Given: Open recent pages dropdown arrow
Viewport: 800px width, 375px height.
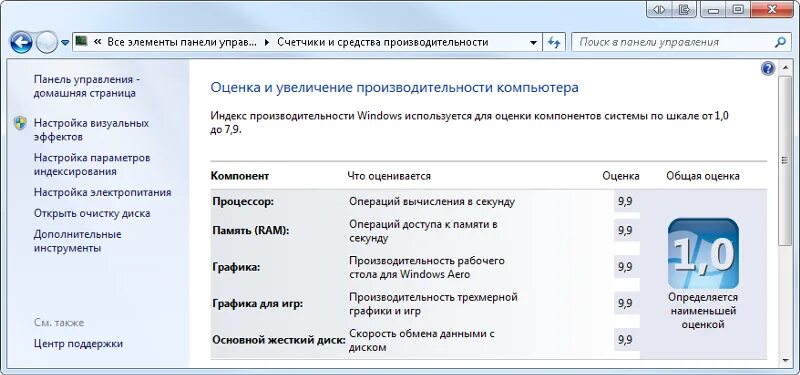Looking at the screenshot, I should 65,43.
